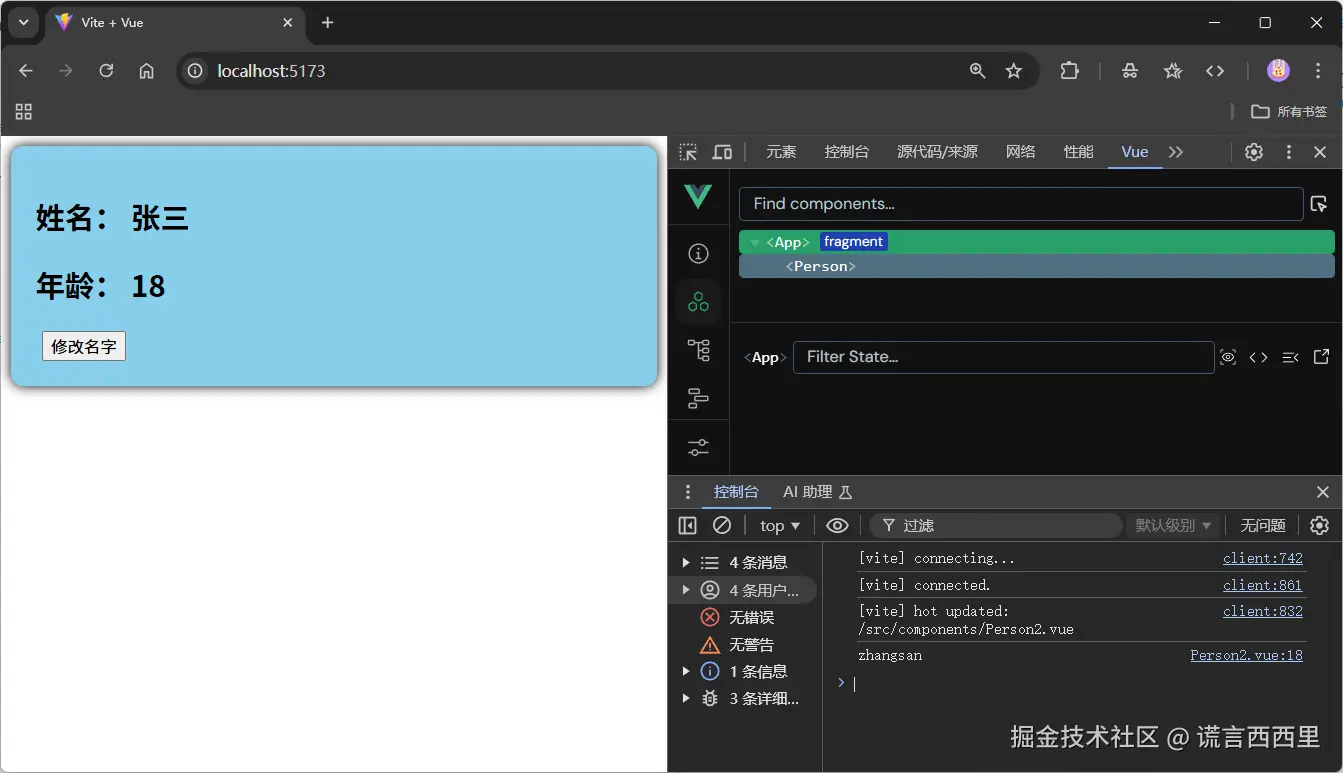Click the Vue logo in devtools
This screenshot has height=773, width=1343.
(698, 196)
